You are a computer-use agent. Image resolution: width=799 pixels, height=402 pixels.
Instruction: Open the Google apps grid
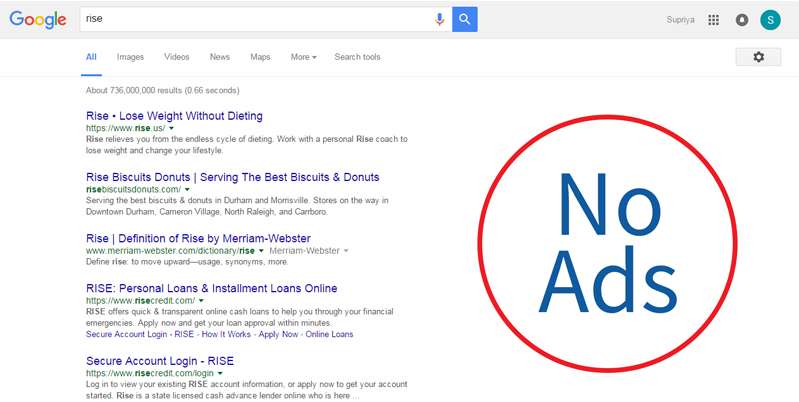point(713,20)
